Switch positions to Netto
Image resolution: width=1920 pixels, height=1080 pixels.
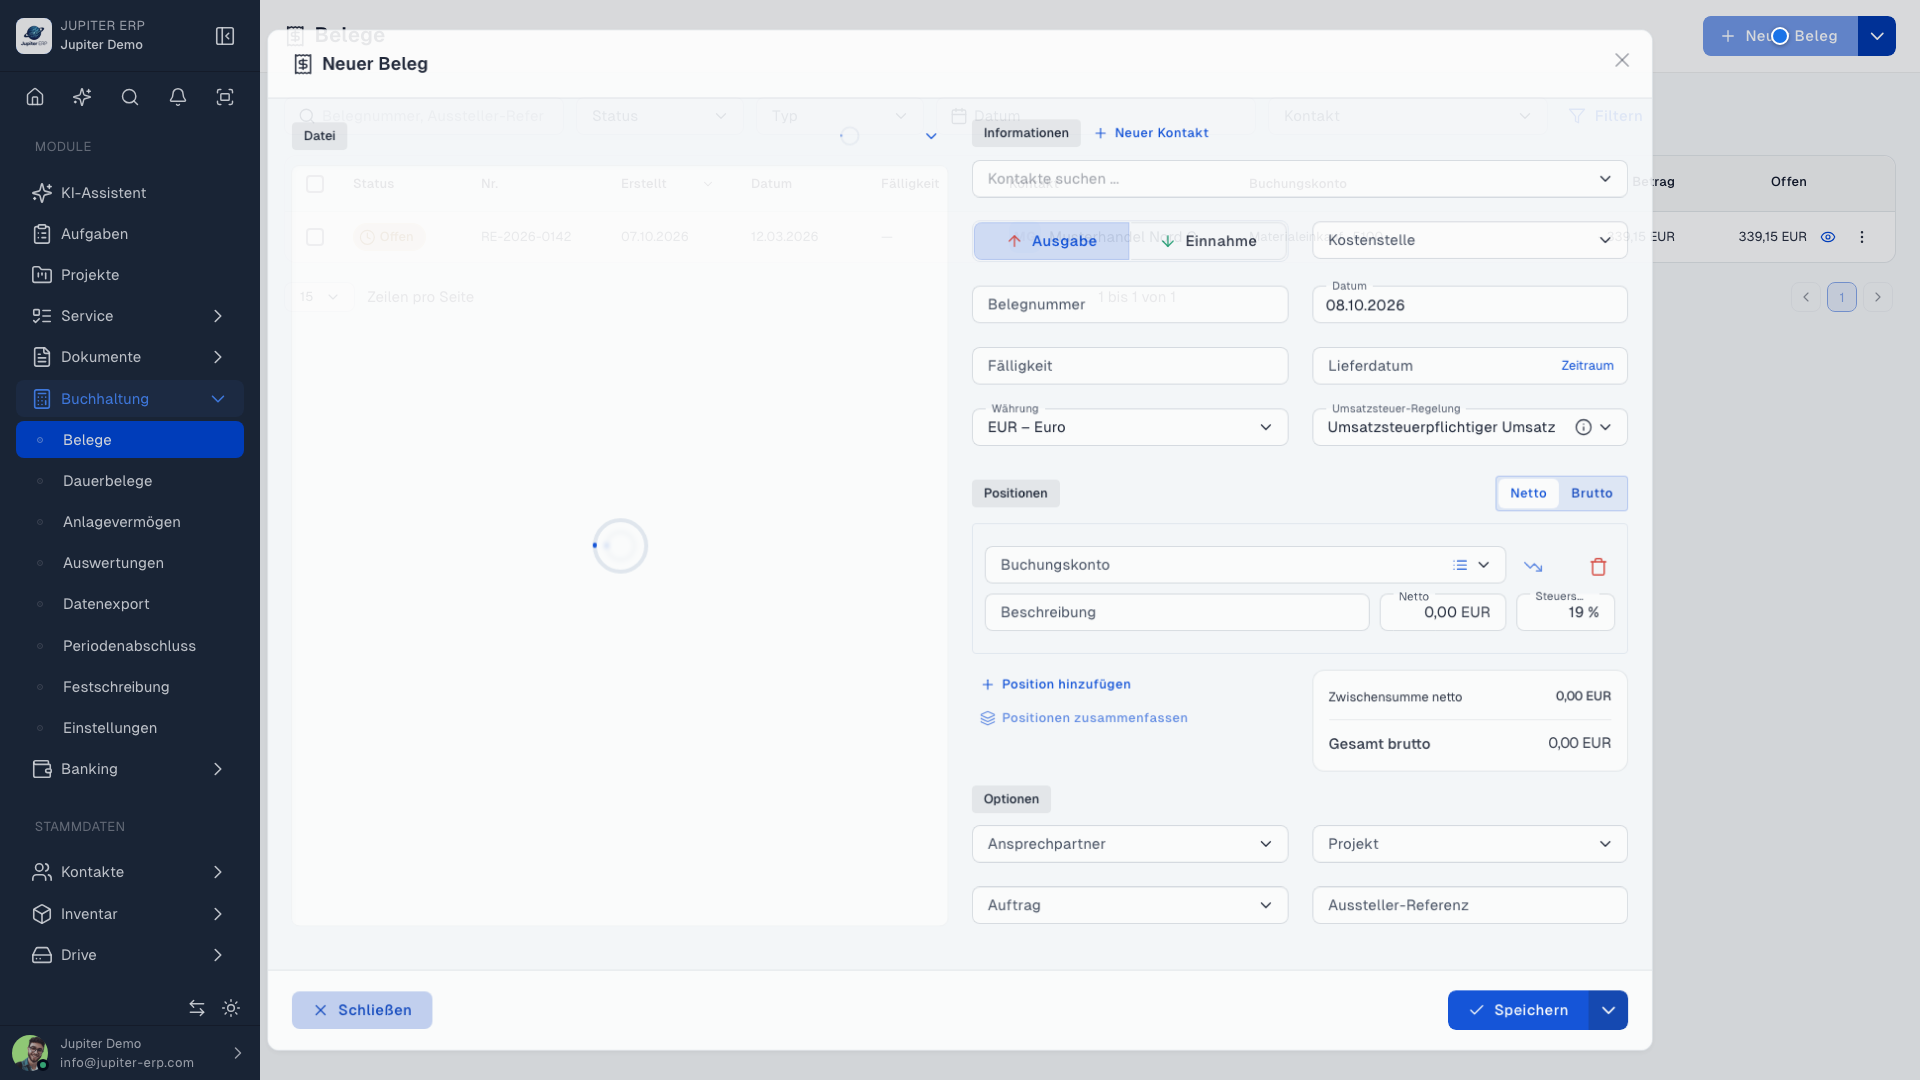1528,493
